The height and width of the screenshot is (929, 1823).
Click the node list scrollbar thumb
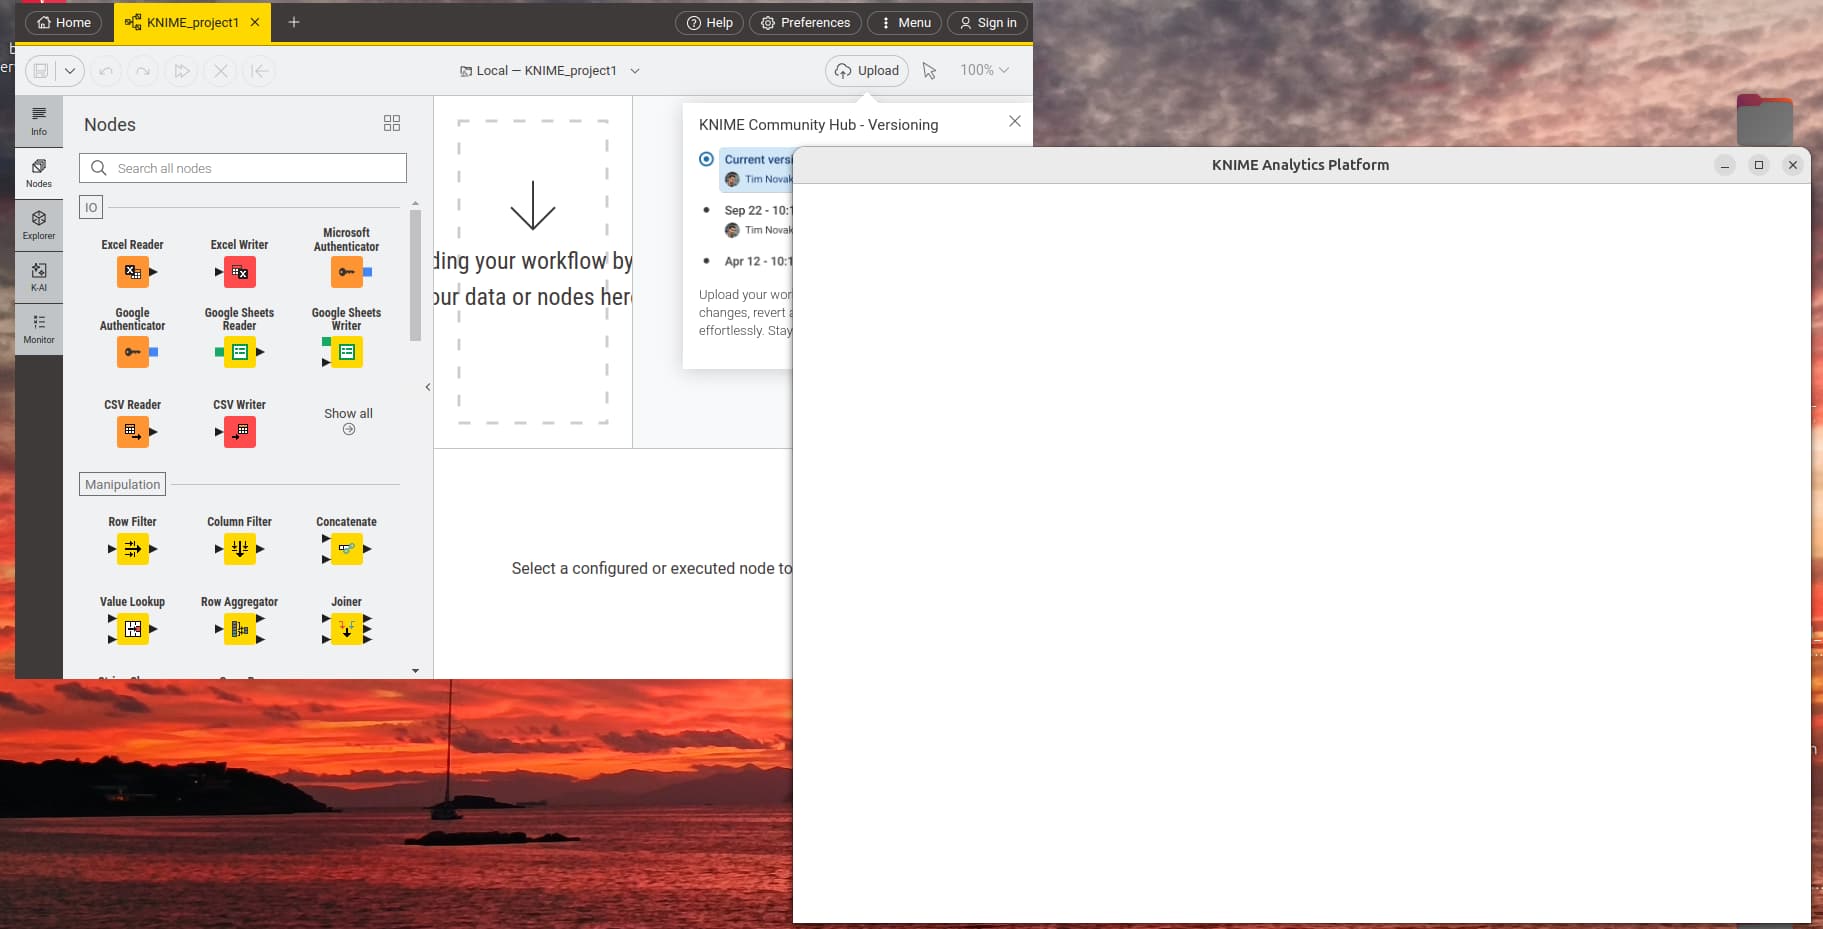[415, 275]
